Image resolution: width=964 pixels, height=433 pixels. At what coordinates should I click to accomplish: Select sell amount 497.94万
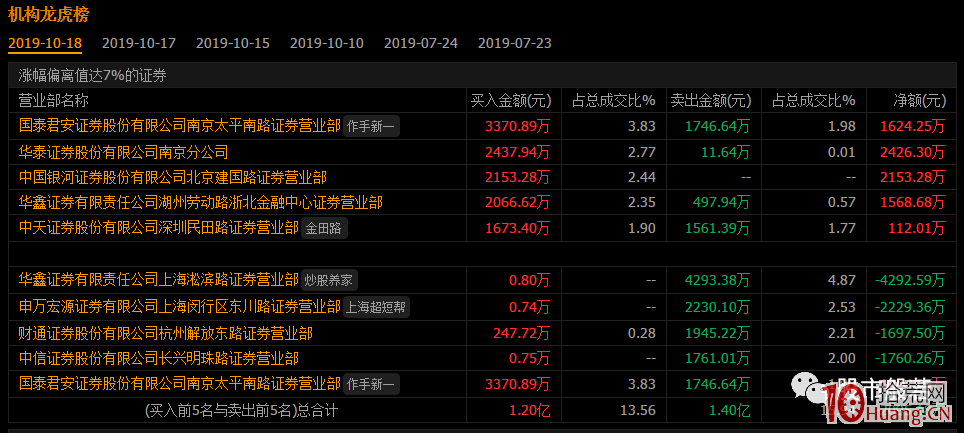721,202
